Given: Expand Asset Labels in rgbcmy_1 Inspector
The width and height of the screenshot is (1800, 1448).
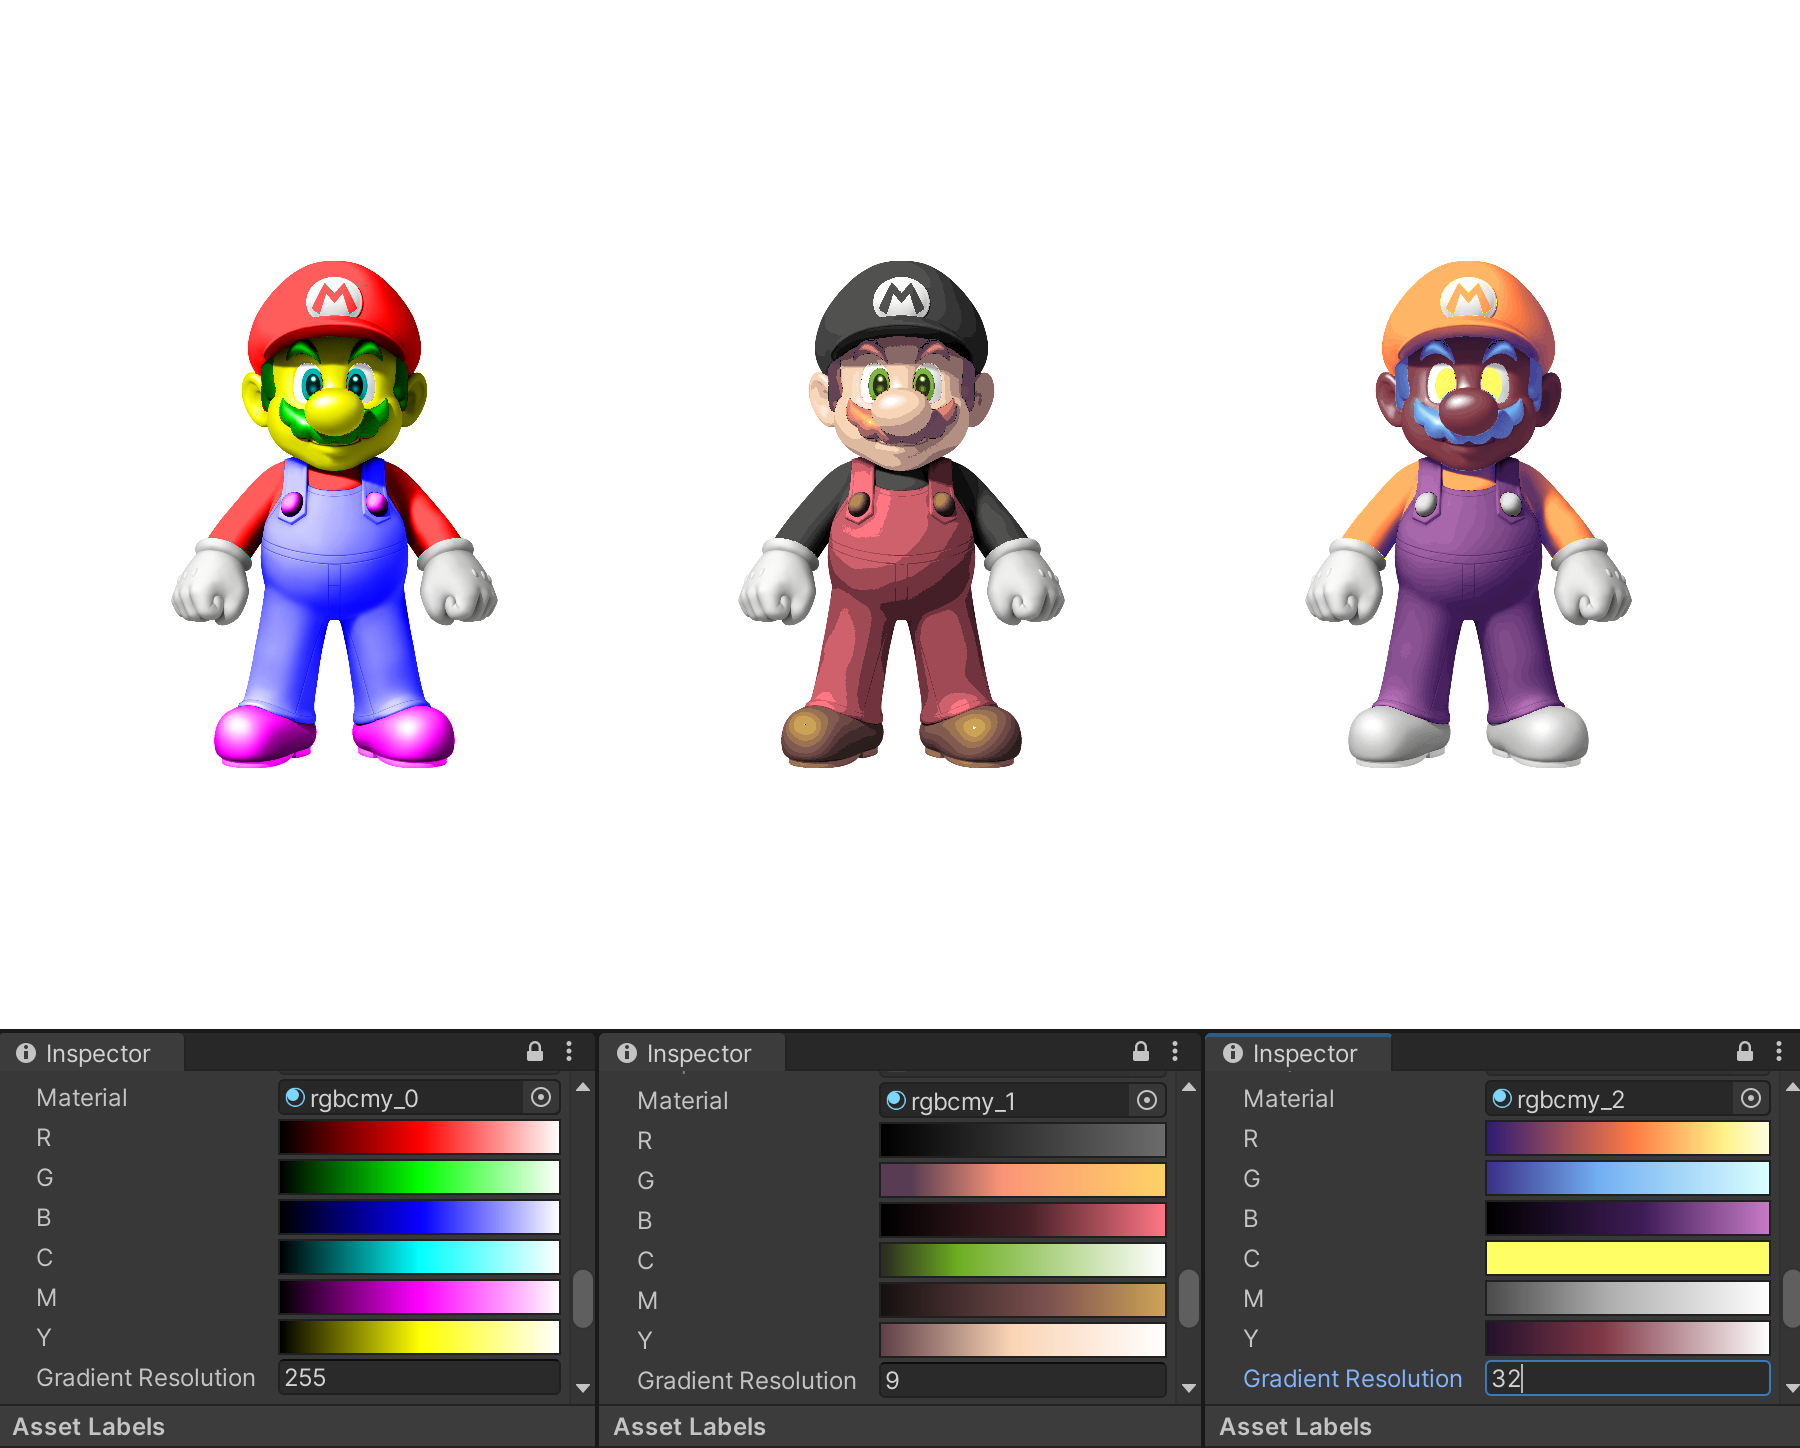Looking at the screenshot, I should pyautogui.click(x=690, y=1427).
